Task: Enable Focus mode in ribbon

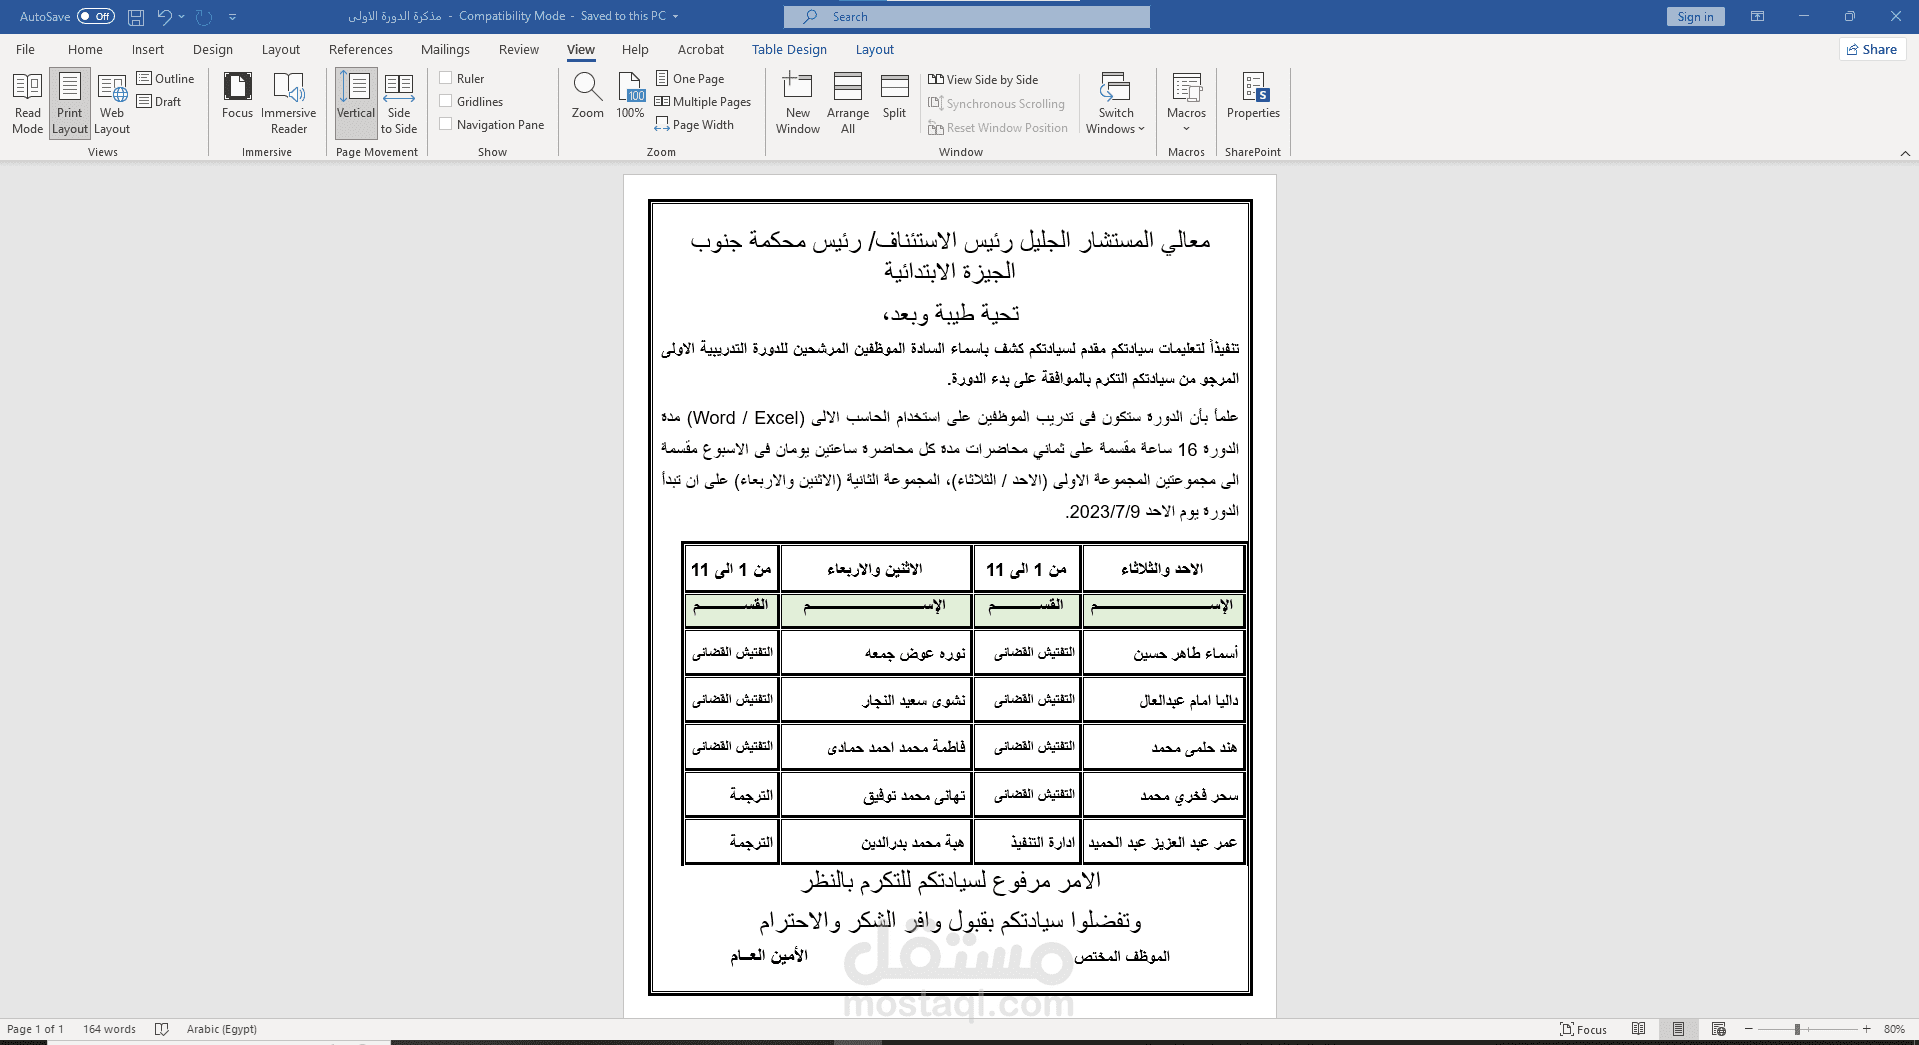Action: coord(237,96)
